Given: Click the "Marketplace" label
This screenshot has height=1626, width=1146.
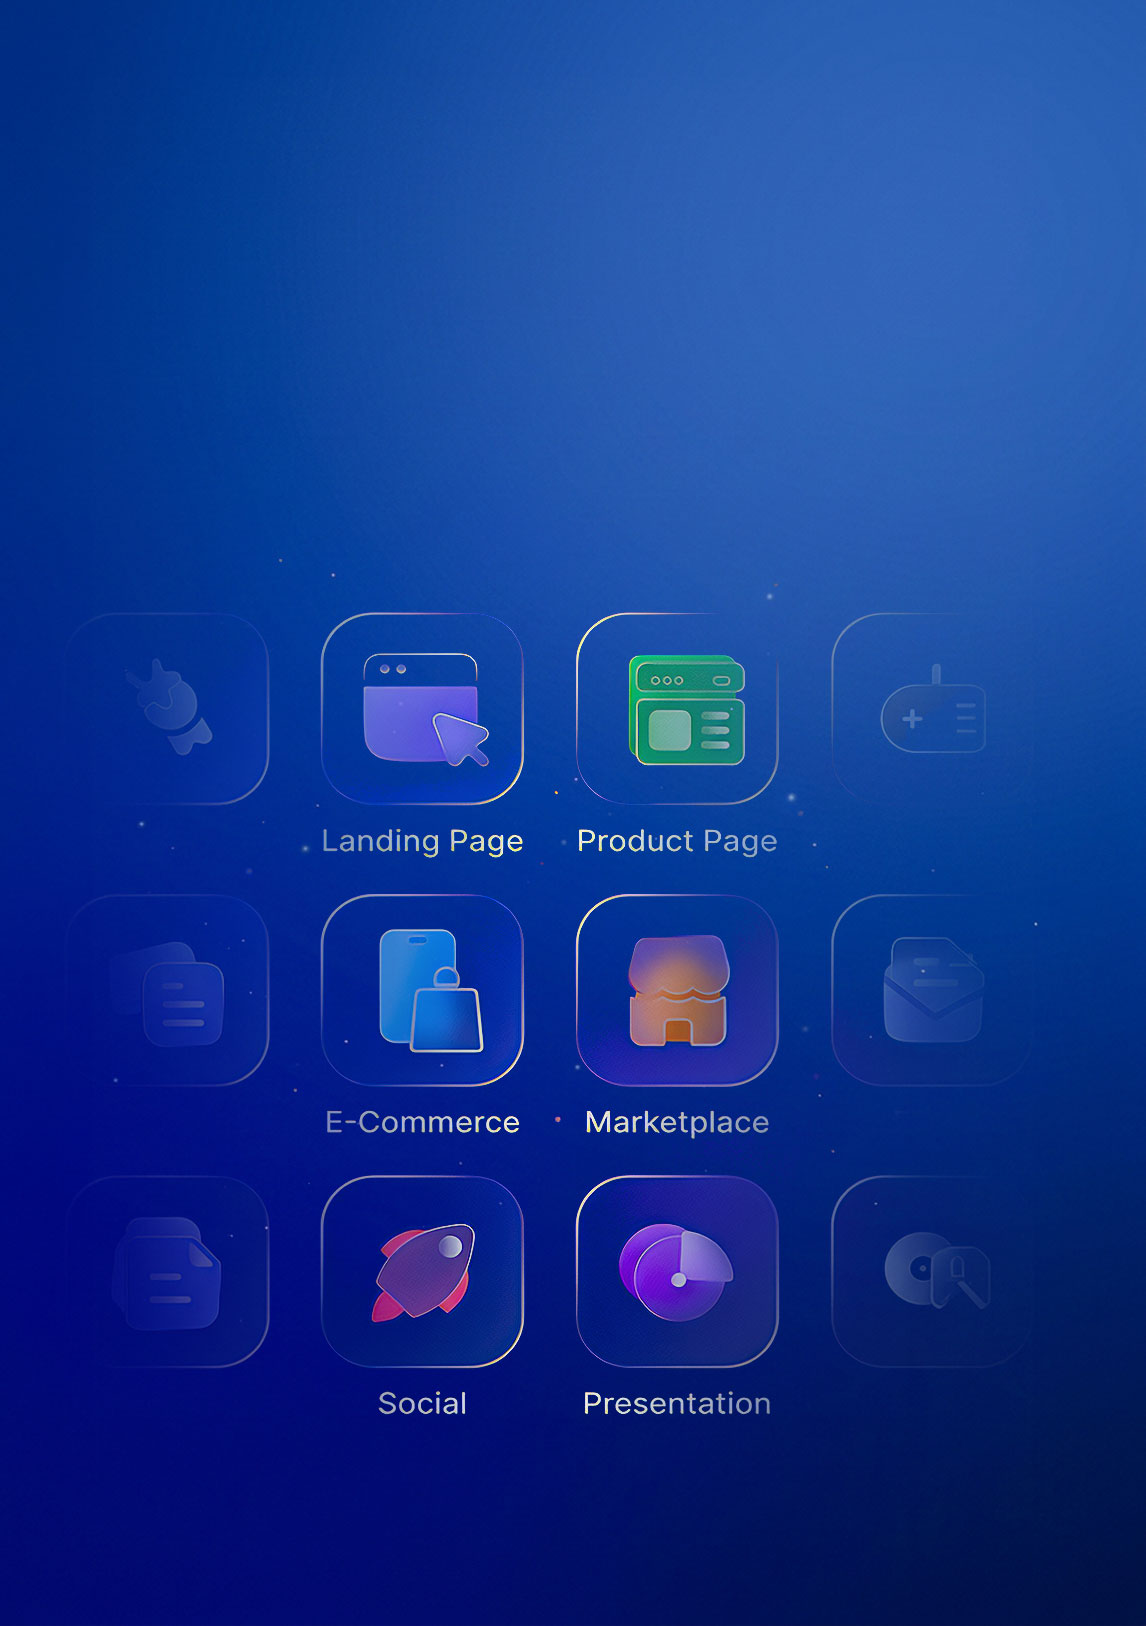Looking at the screenshot, I should point(677,1123).
